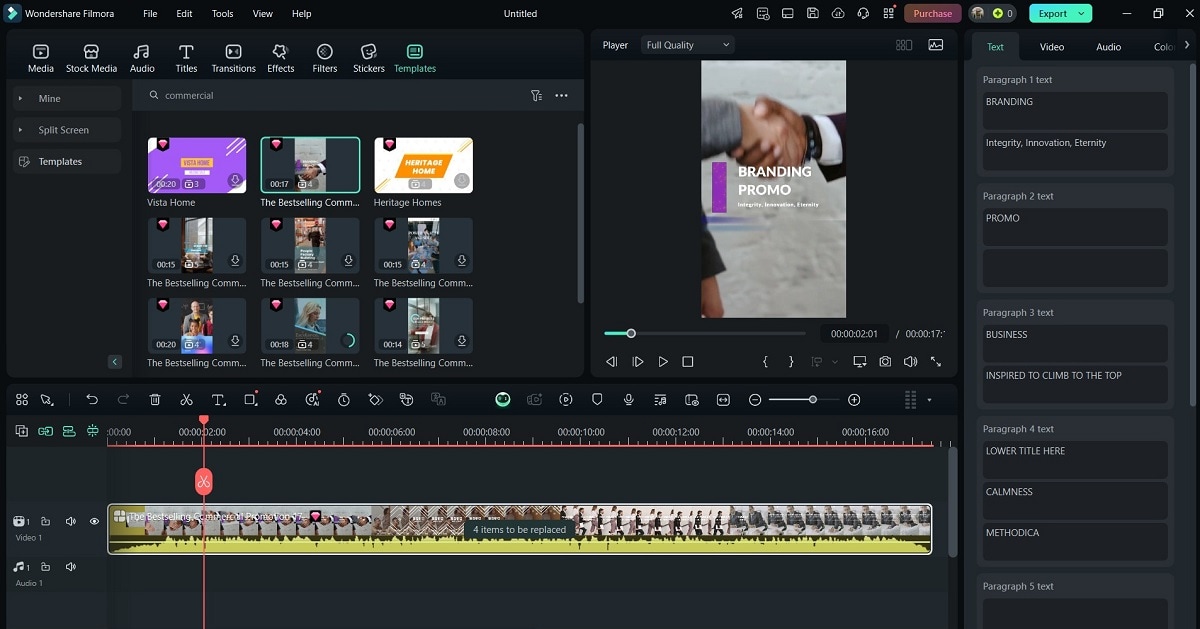This screenshot has width=1200, height=629.
Task: Select the Heritage Homes template thumbnail
Action: pos(423,165)
